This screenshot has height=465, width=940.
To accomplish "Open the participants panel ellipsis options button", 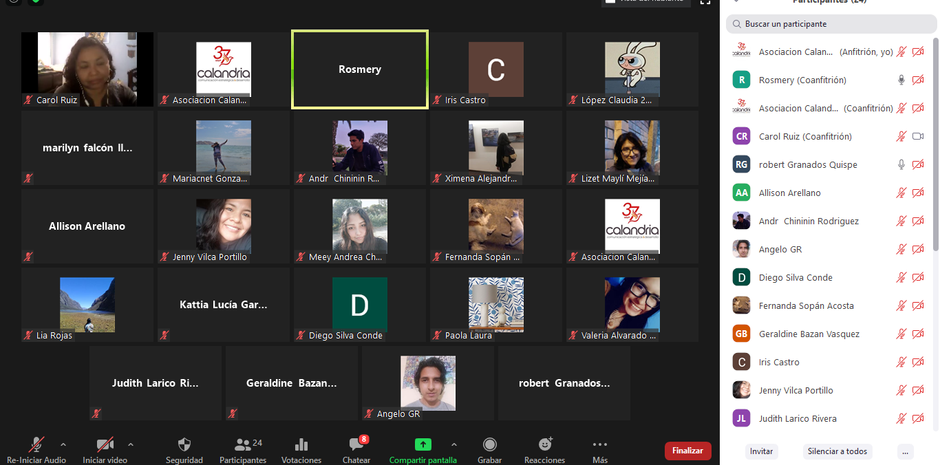I will tap(906, 451).
